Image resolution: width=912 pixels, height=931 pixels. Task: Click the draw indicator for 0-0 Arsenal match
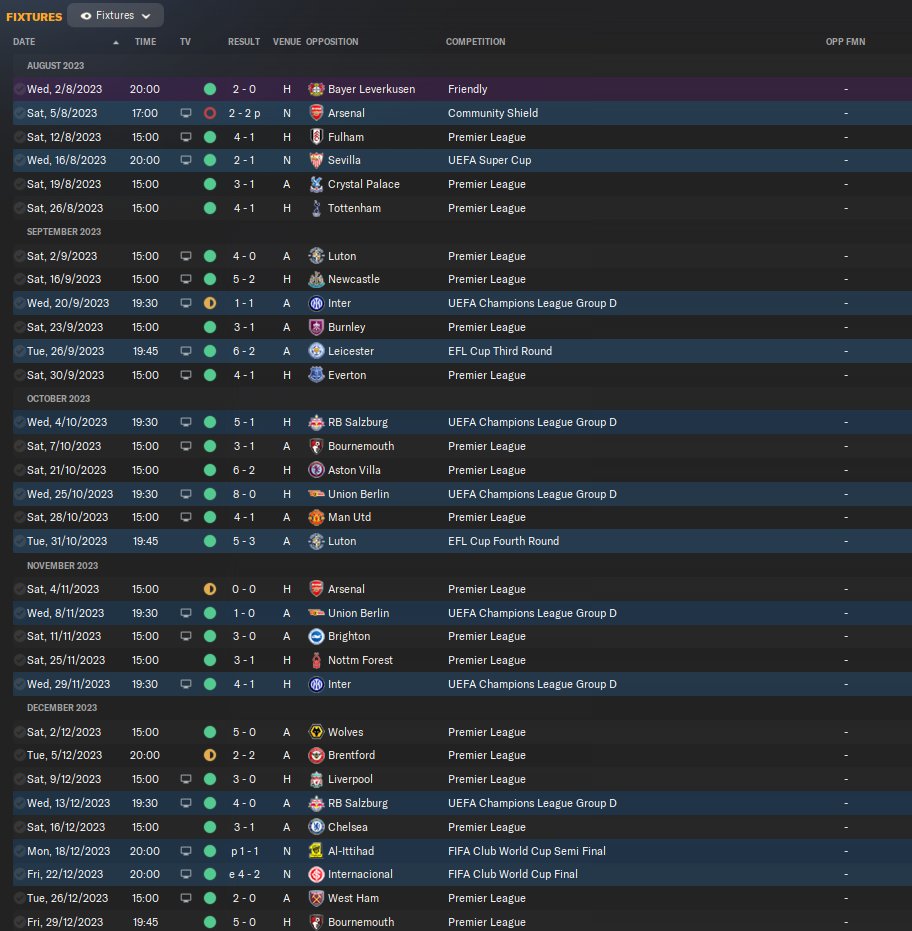click(210, 589)
